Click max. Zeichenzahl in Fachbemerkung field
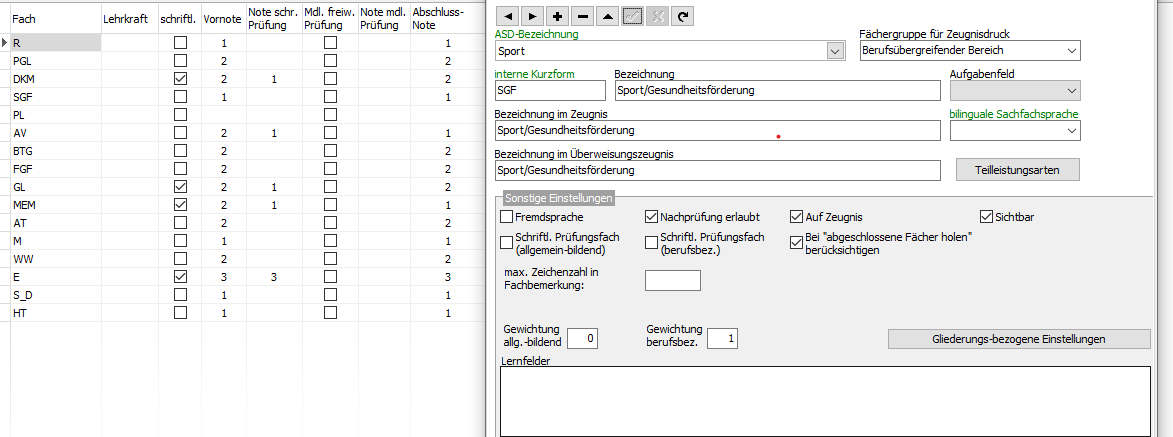Viewport: 1173px width, 437px height. coord(673,281)
